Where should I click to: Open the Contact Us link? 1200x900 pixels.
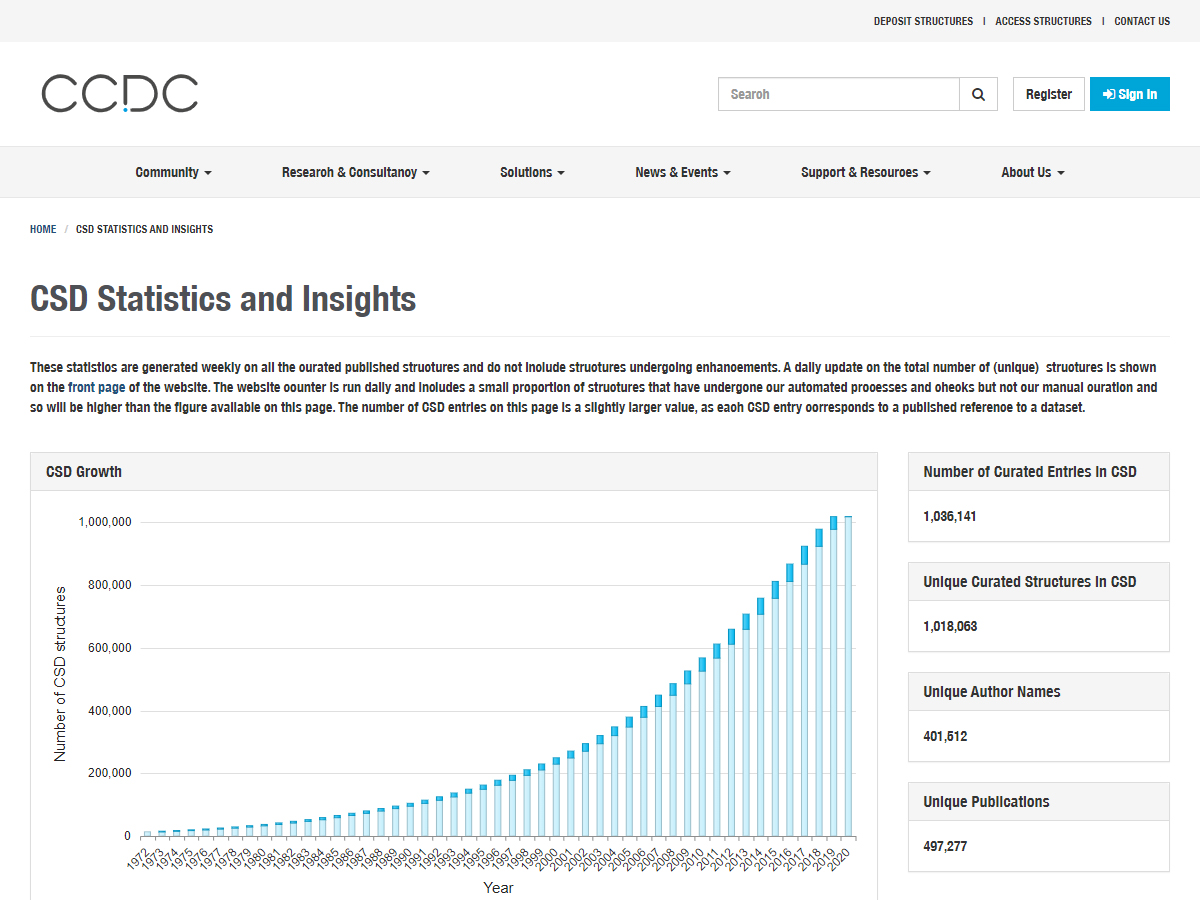point(1141,21)
